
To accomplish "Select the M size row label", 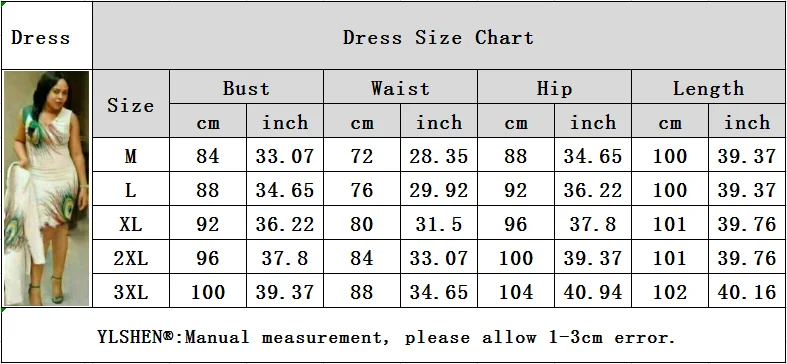I will click(130, 157).
